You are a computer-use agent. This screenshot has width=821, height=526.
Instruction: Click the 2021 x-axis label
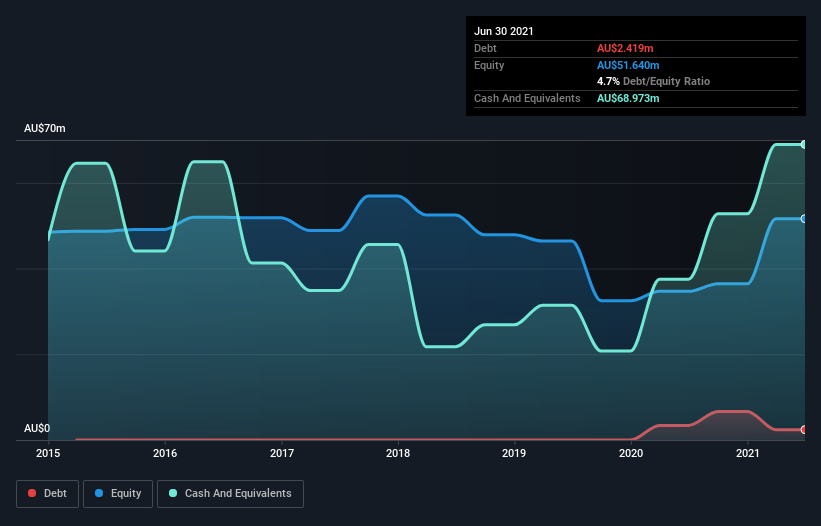[748, 453]
